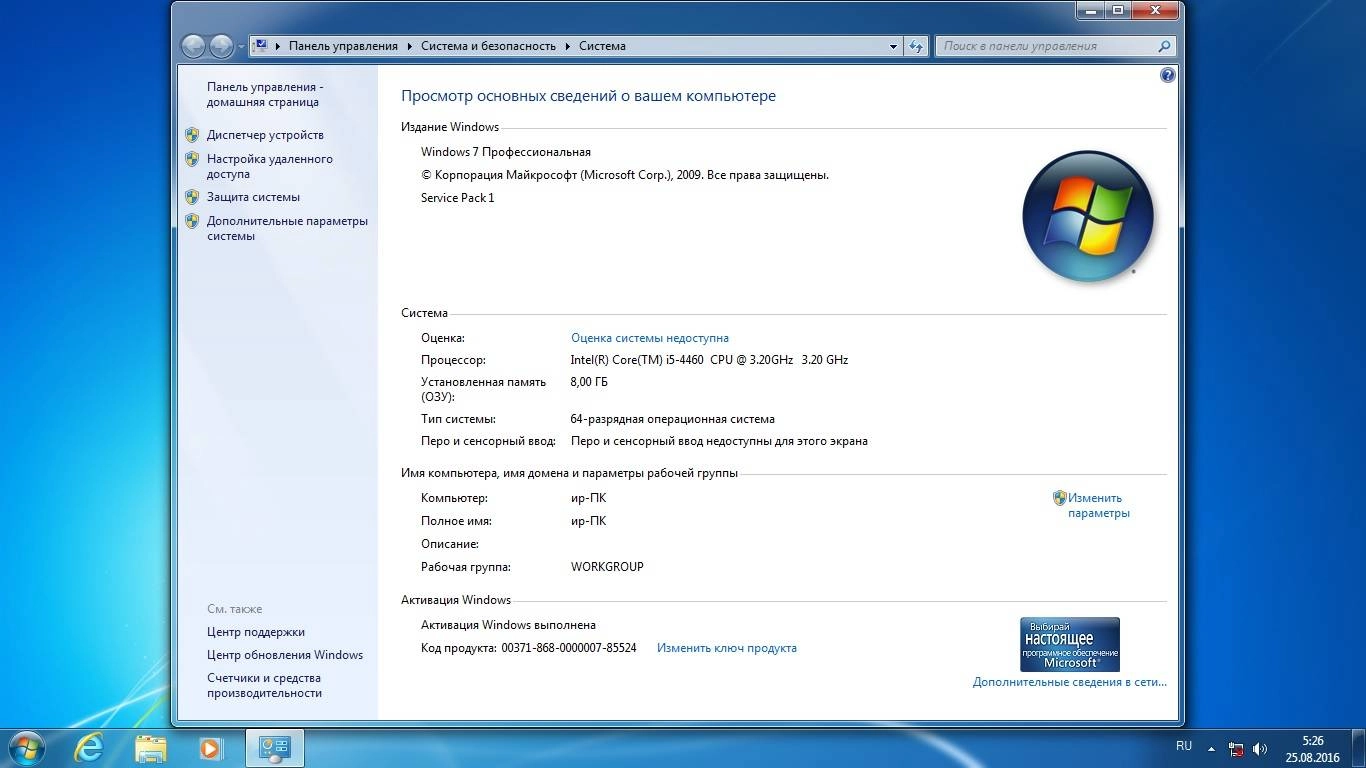Open Windows Explorer folder icon on taskbar

coord(151,748)
